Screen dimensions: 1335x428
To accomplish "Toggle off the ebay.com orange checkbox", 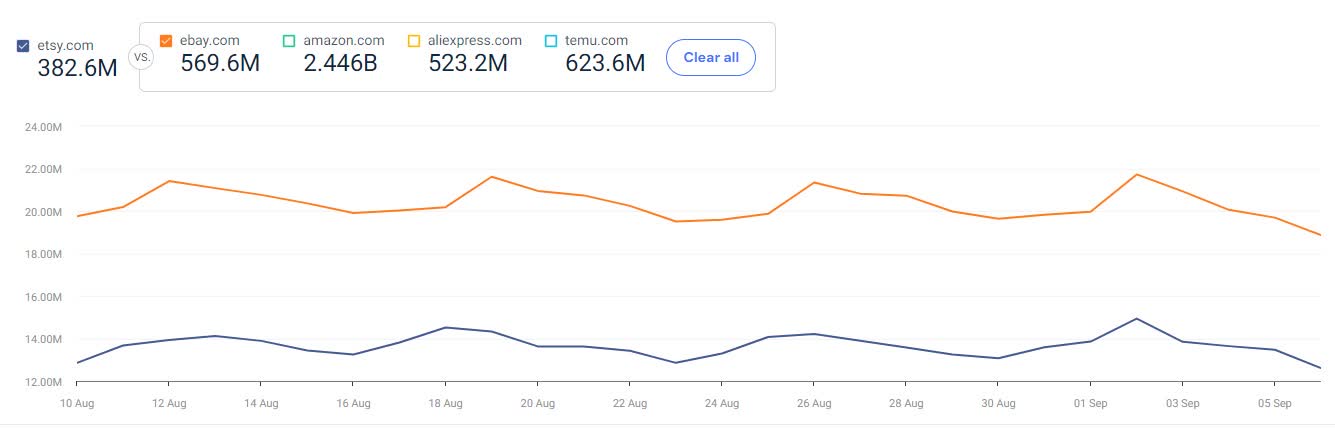I will 166,41.
